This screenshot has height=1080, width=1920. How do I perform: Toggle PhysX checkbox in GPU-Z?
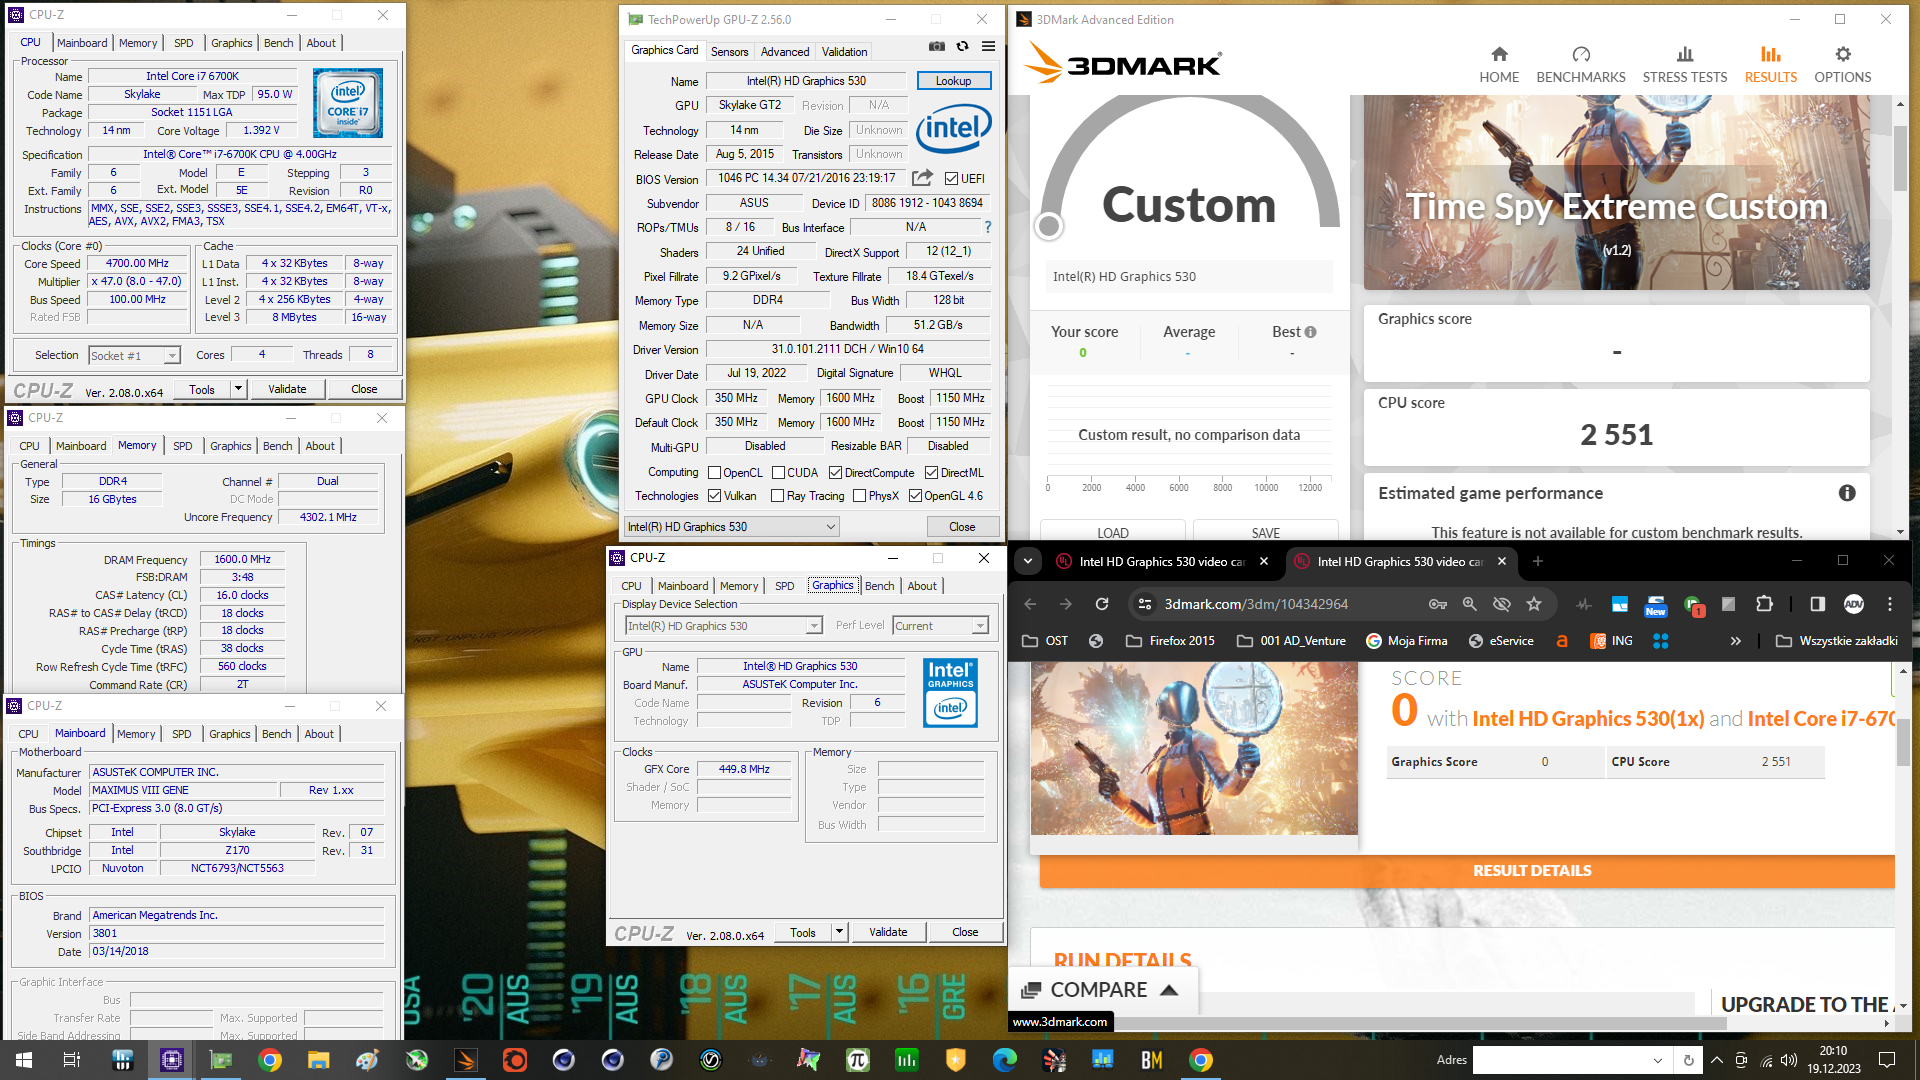859,496
